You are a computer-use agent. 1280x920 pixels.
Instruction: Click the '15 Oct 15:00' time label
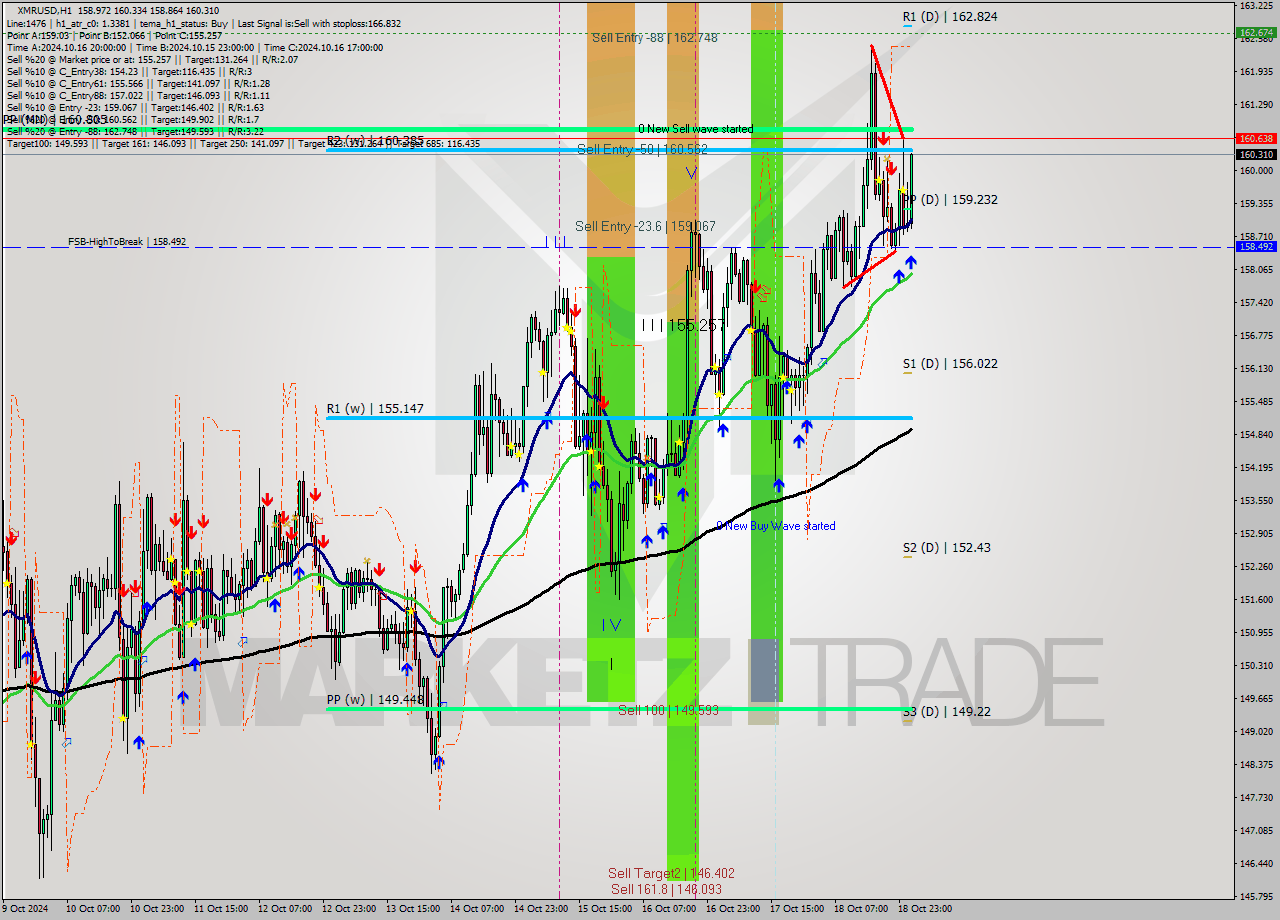605,909
